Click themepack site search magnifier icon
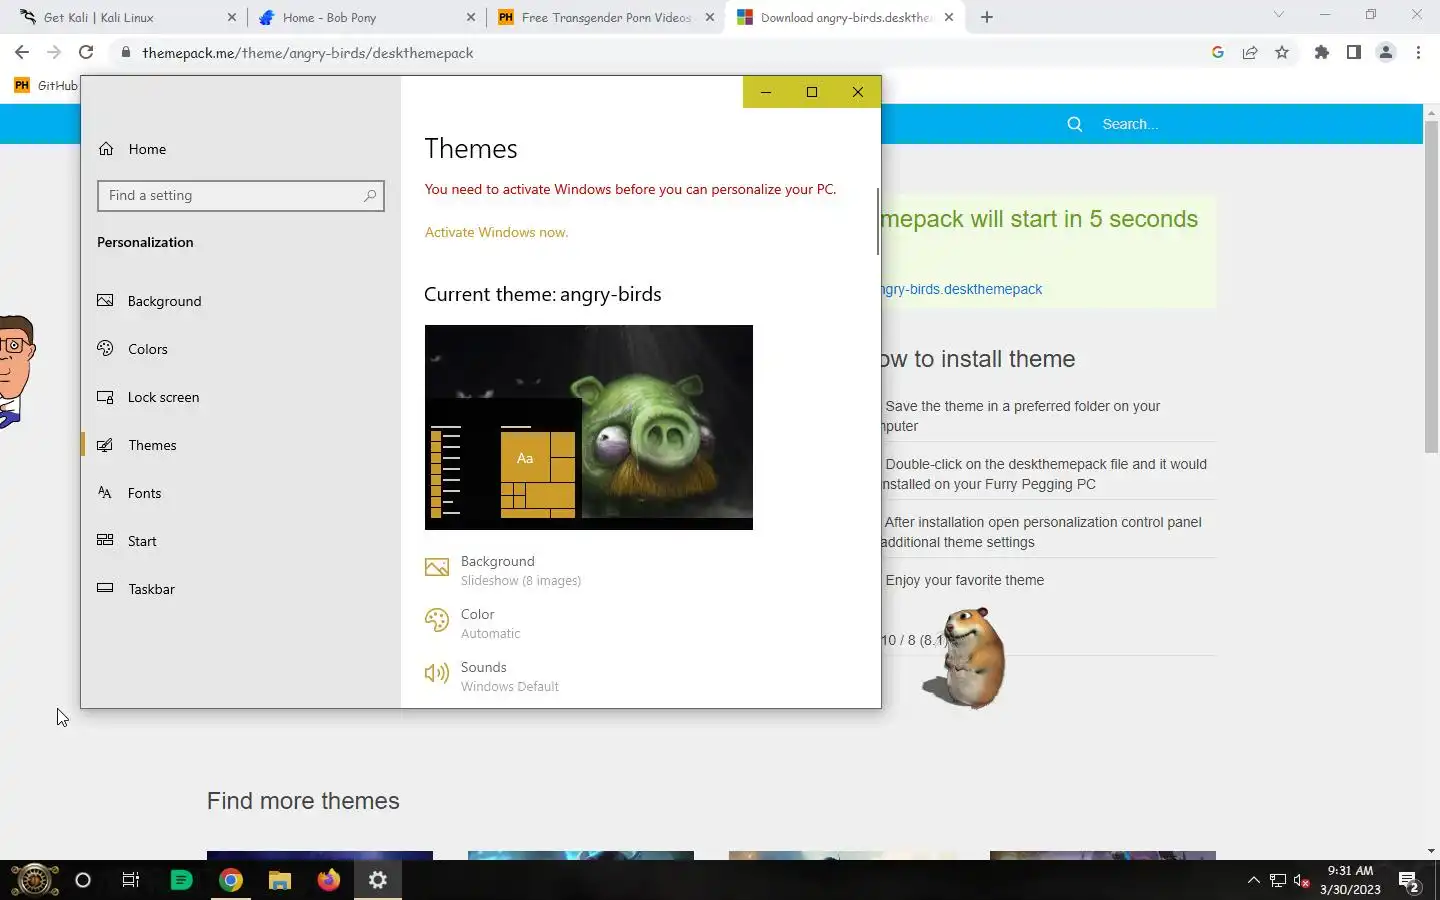 (x=1075, y=124)
